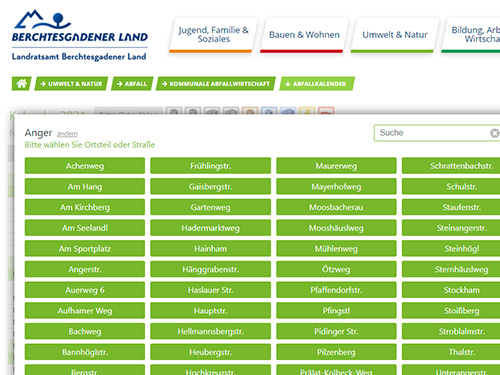Go to Umwelt & Natur breadcrumb
Image resolution: width=500 pixels, height=375 pixels.
pyautogui.click(x=71, y=84)
